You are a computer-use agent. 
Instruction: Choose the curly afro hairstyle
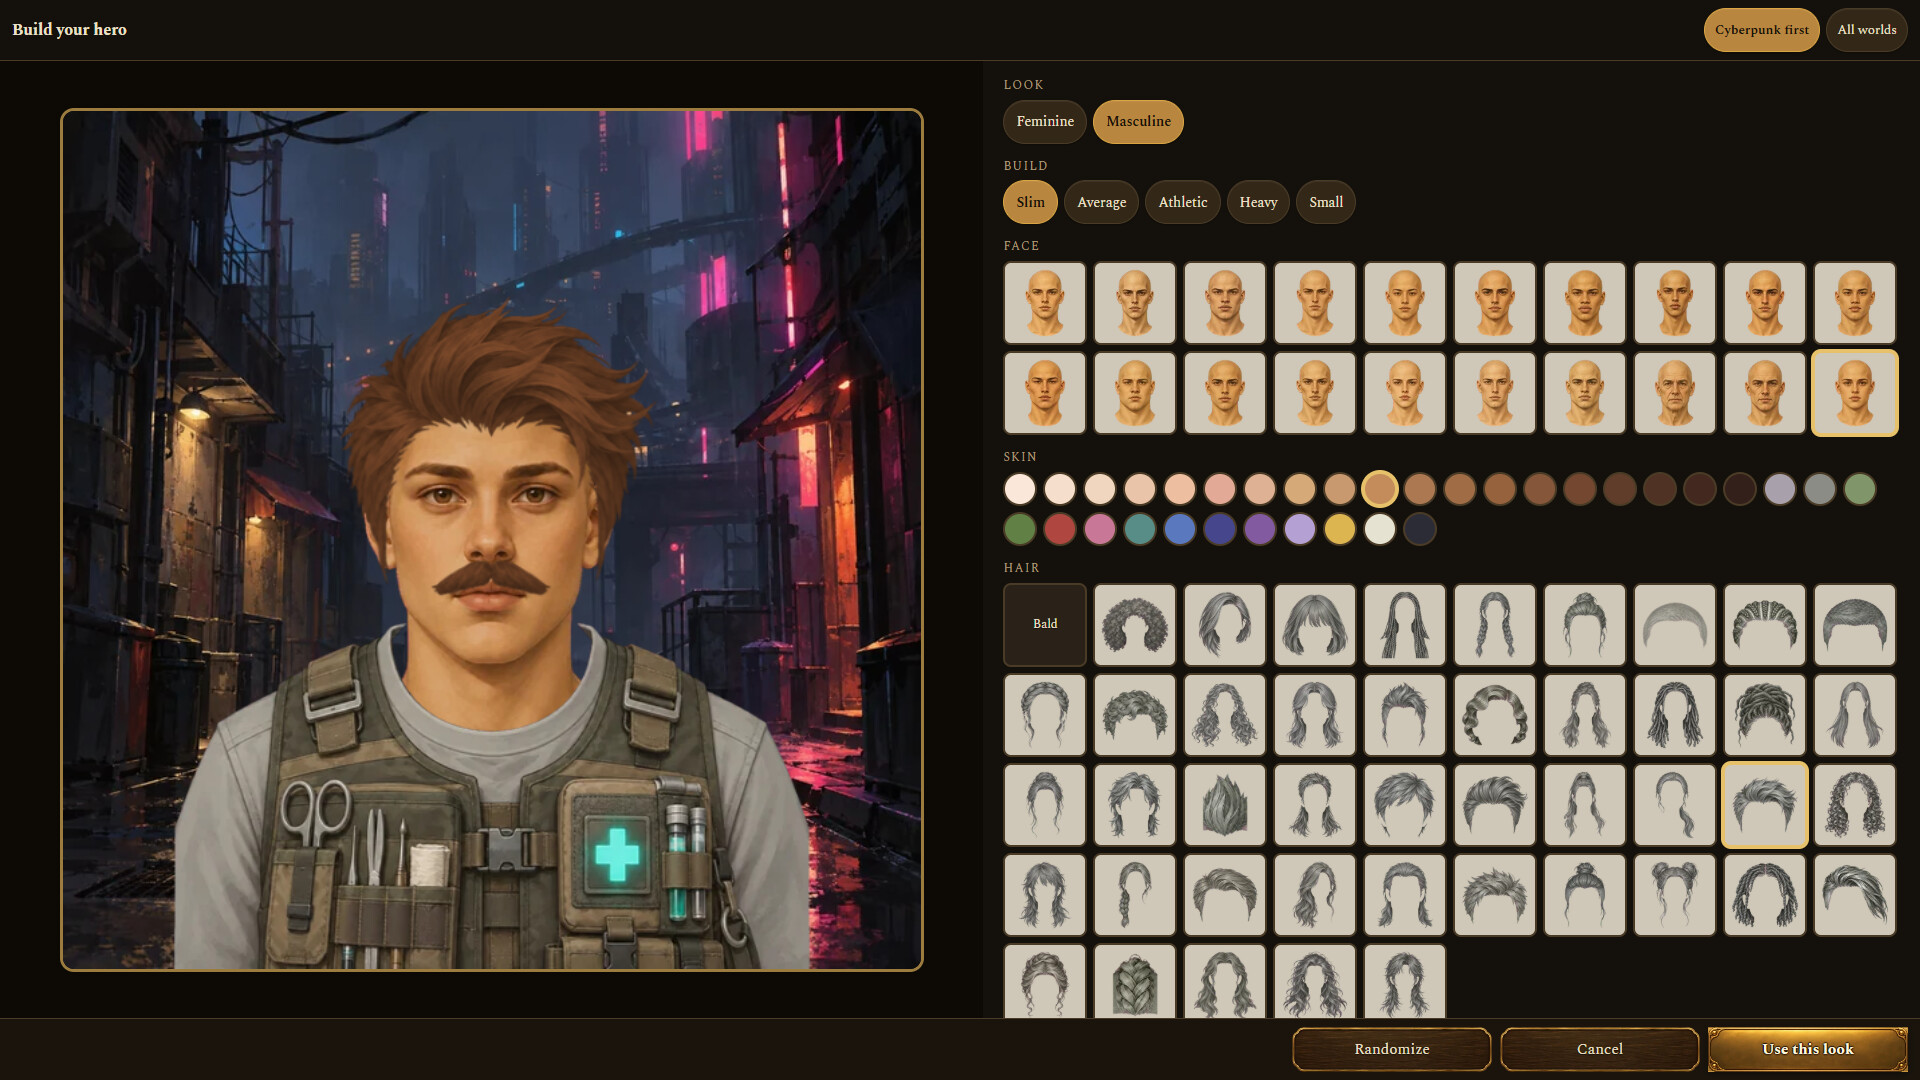click(x=1135, y=624)
